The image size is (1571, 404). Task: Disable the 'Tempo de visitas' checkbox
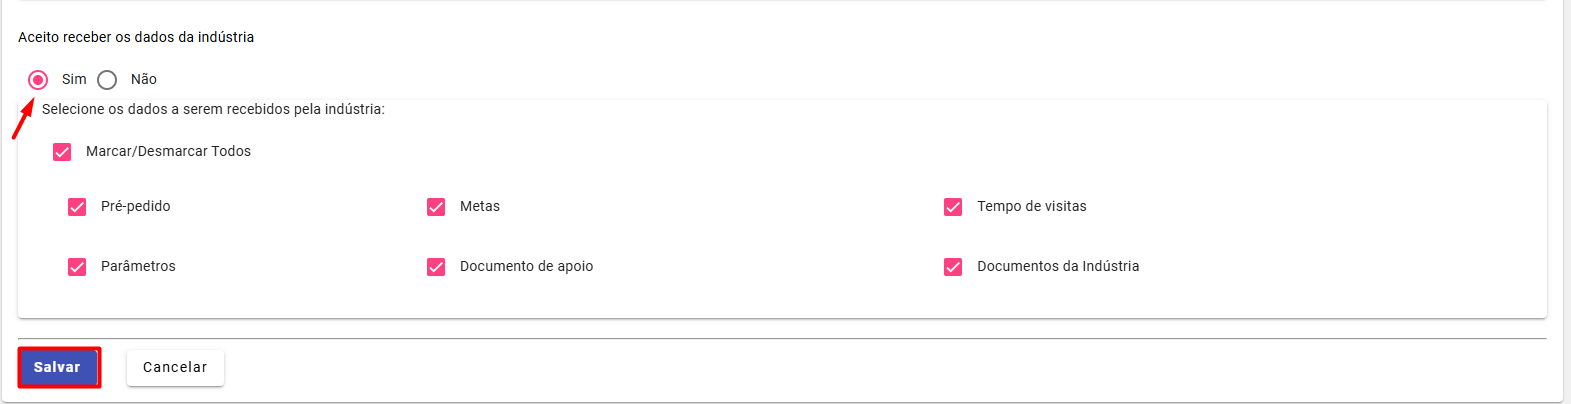coord(953,207)
